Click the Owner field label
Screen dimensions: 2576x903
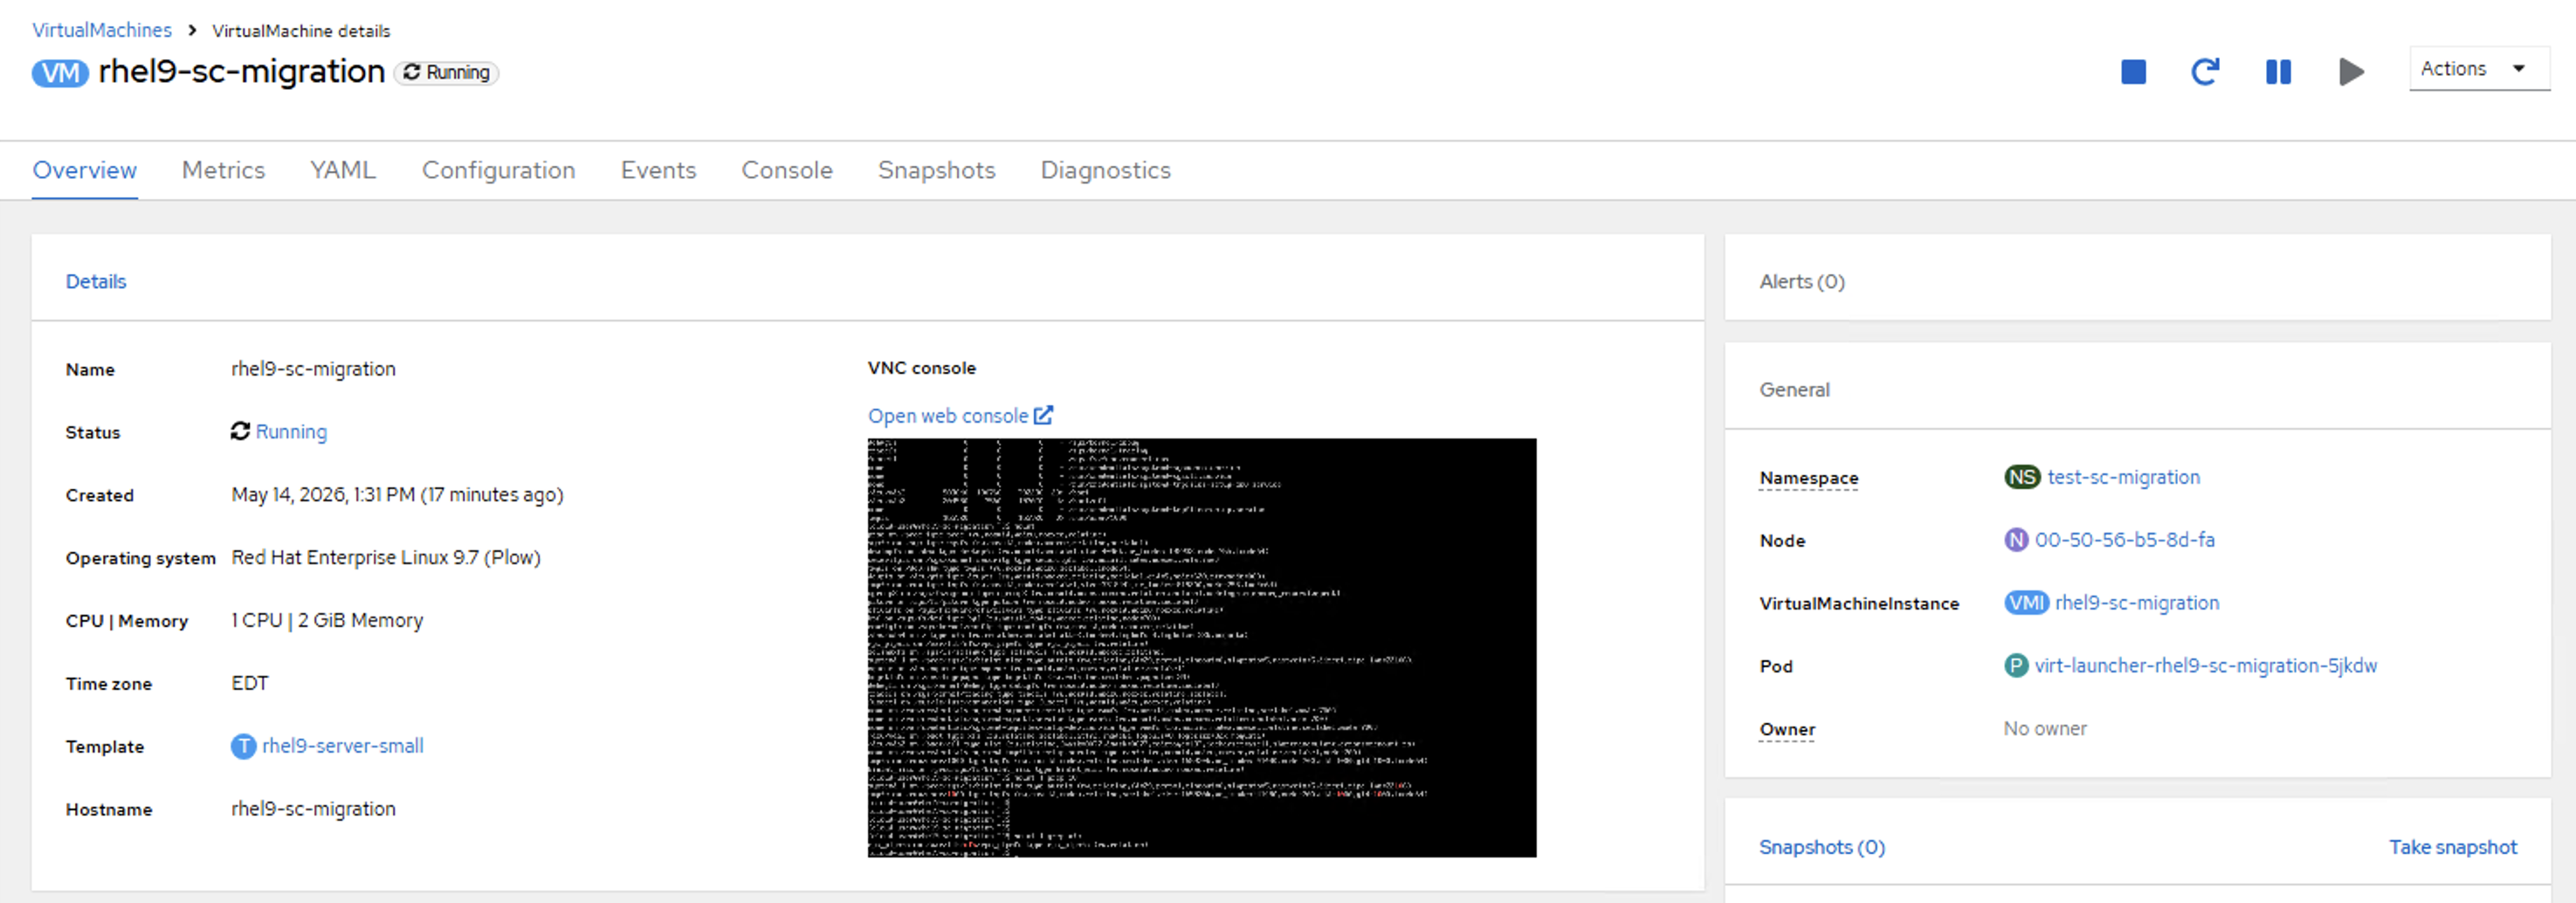tap(1787, 729)
